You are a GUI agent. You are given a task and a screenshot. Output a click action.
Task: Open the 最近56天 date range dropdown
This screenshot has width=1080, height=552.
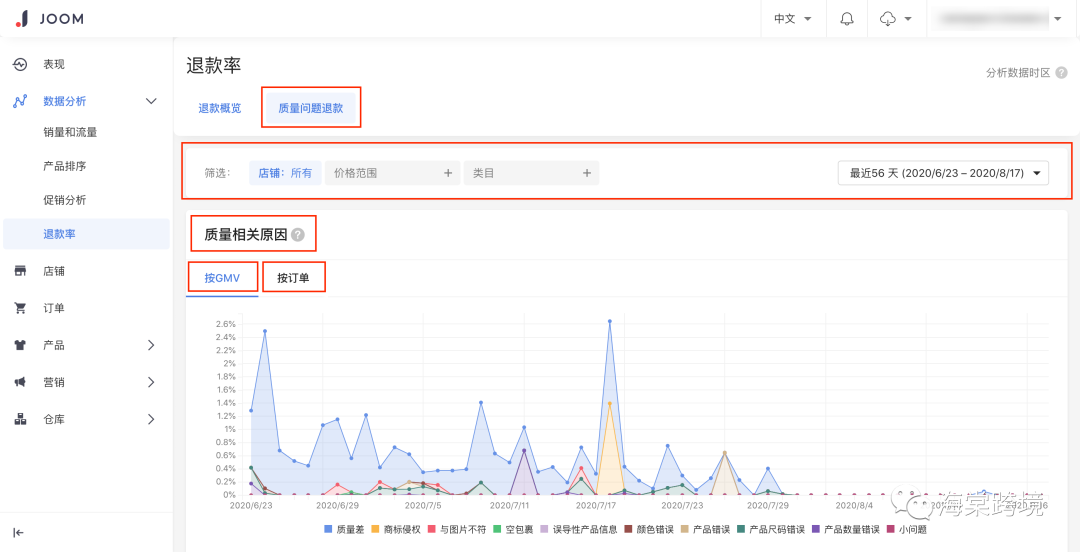[943, 173]
